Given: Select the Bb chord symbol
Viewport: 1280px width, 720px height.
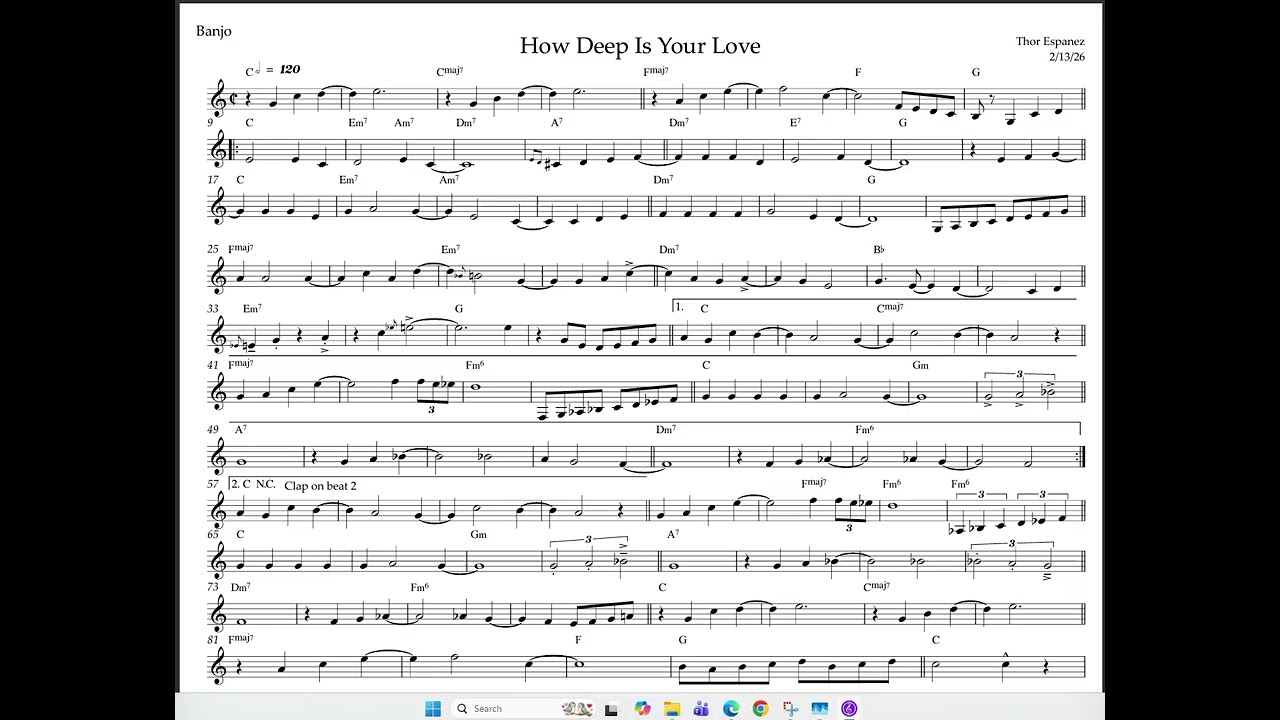Looking at the screenshot, I should pos(879,249).
